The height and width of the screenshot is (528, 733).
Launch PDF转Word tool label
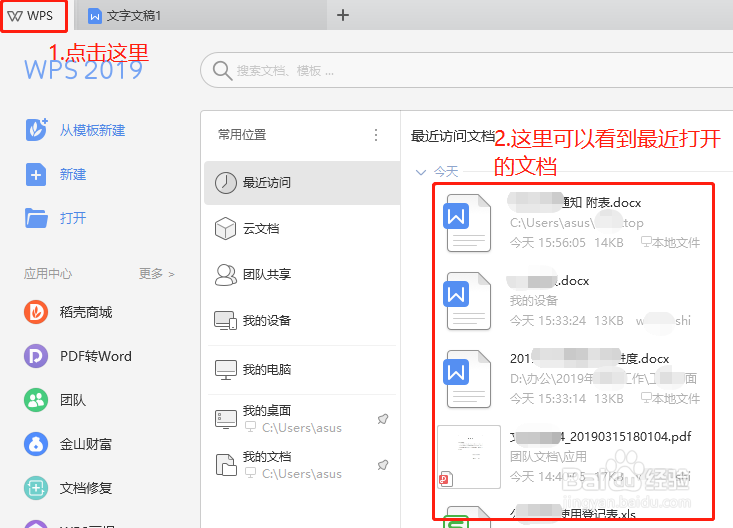[96, 356]
